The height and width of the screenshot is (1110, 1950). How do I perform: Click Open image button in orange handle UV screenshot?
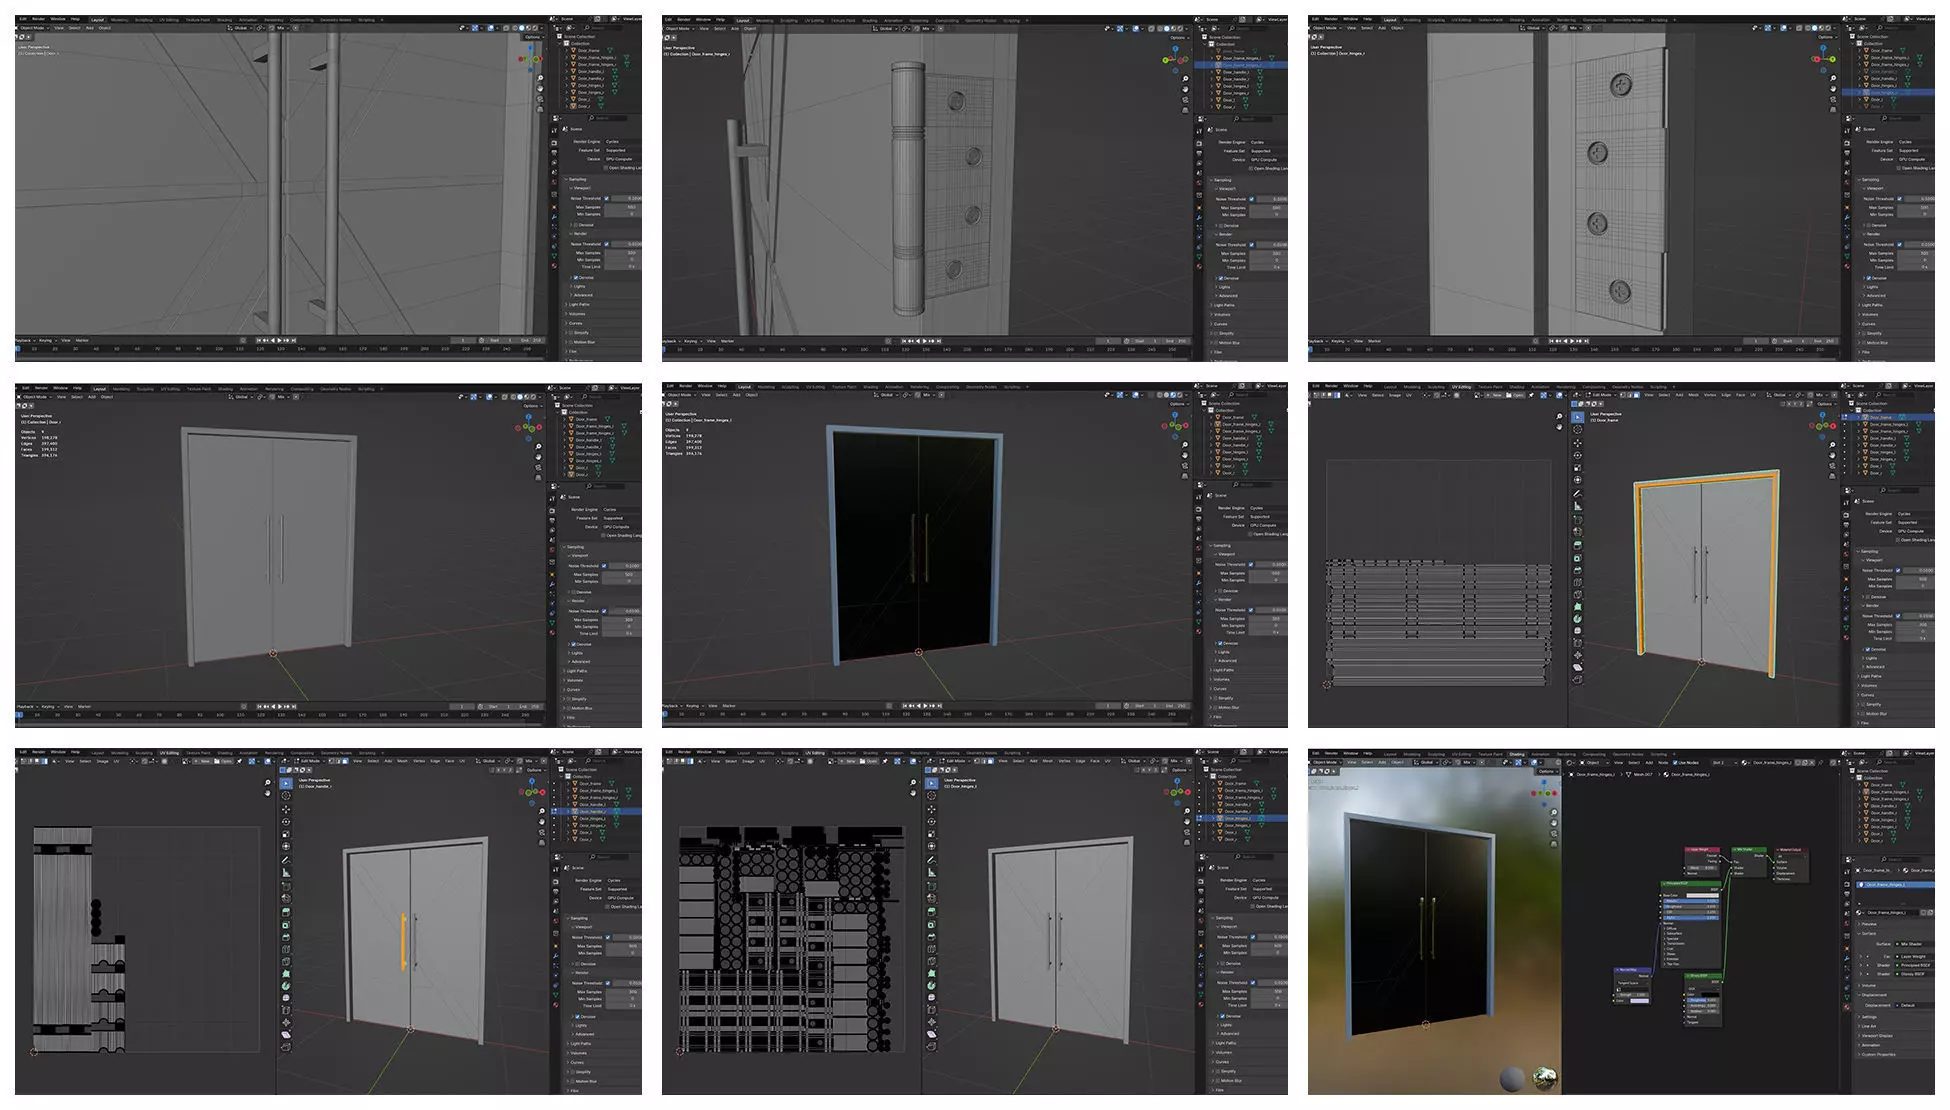[x=224, y=761]
